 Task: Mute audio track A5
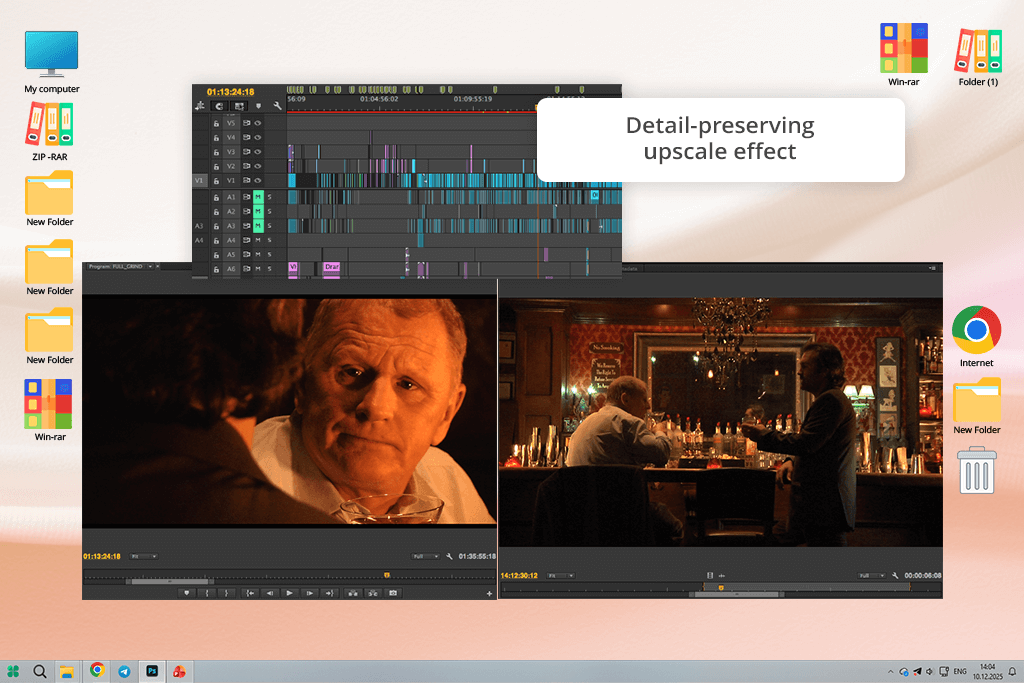pos(258,254)
